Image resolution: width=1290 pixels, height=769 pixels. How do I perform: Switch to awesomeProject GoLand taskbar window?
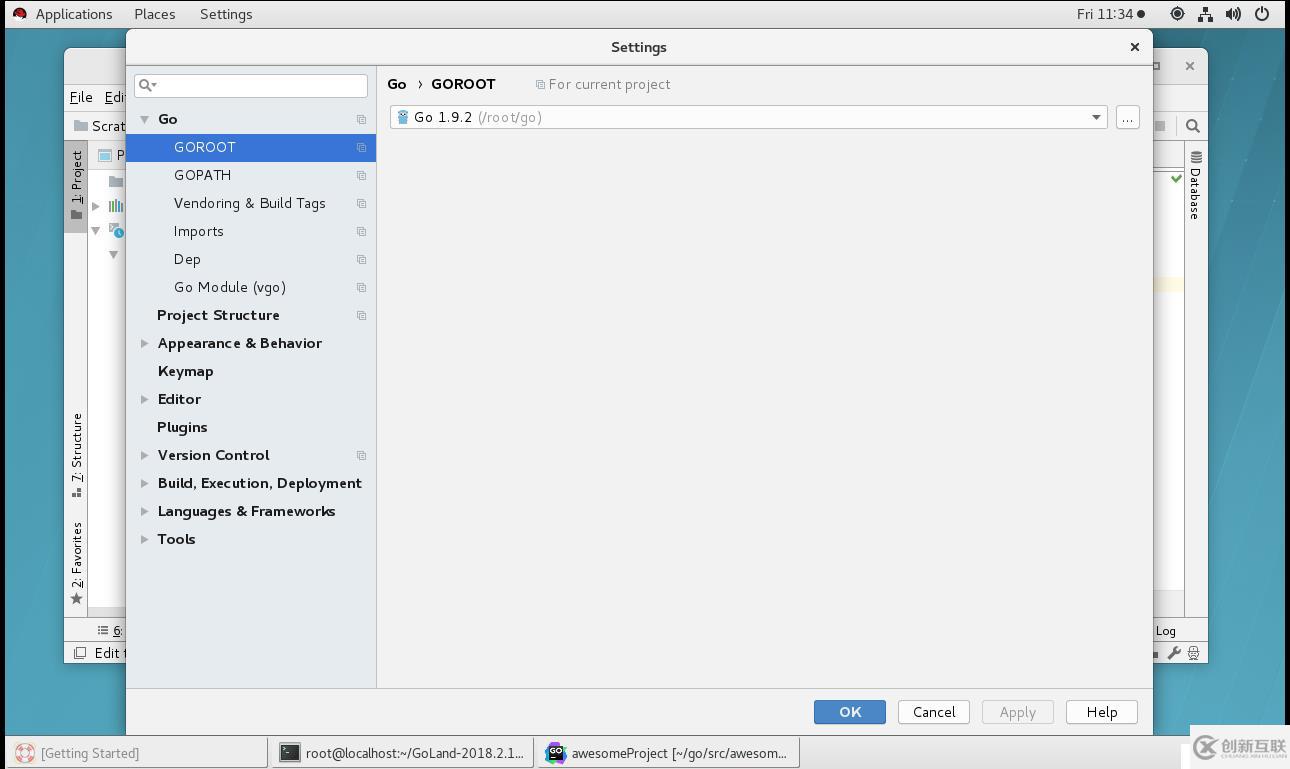[669, 753]
